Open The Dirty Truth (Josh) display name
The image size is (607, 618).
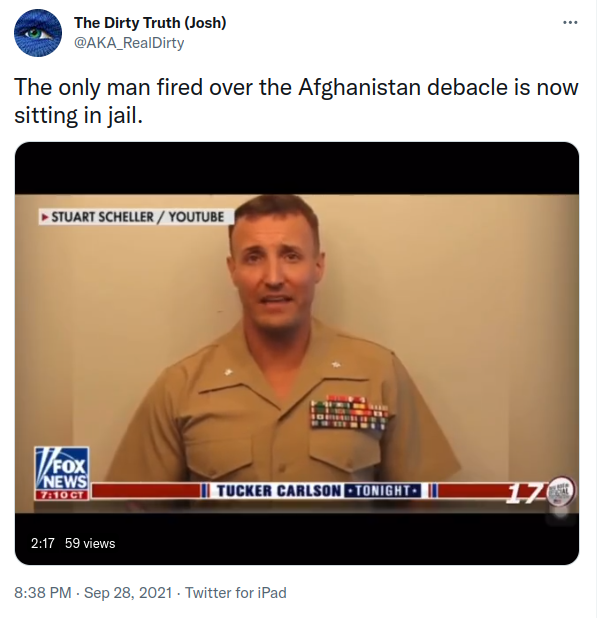coord(150,23)
